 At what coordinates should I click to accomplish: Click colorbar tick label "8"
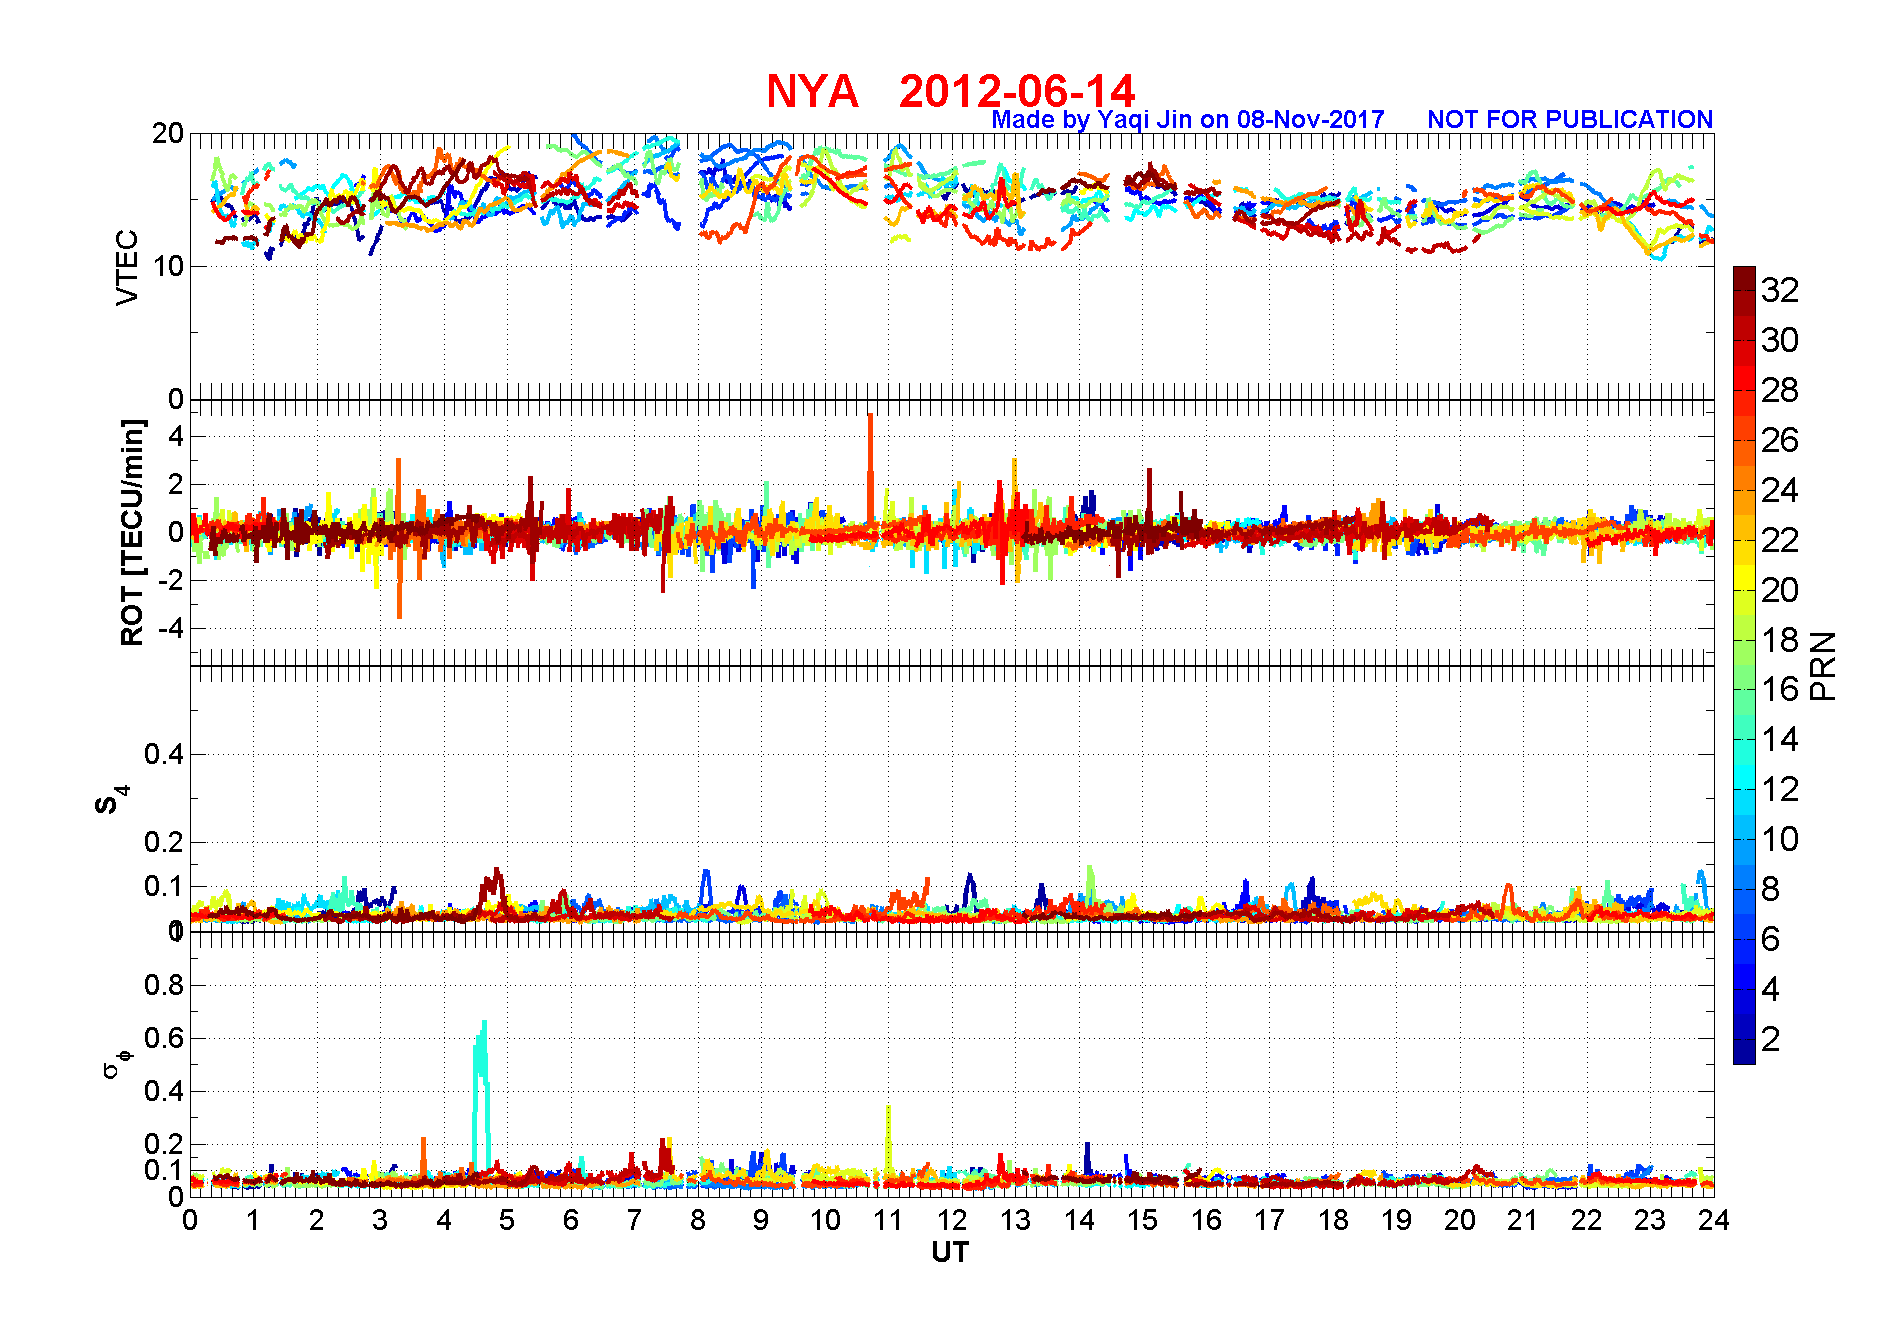tap(1771, 889)
